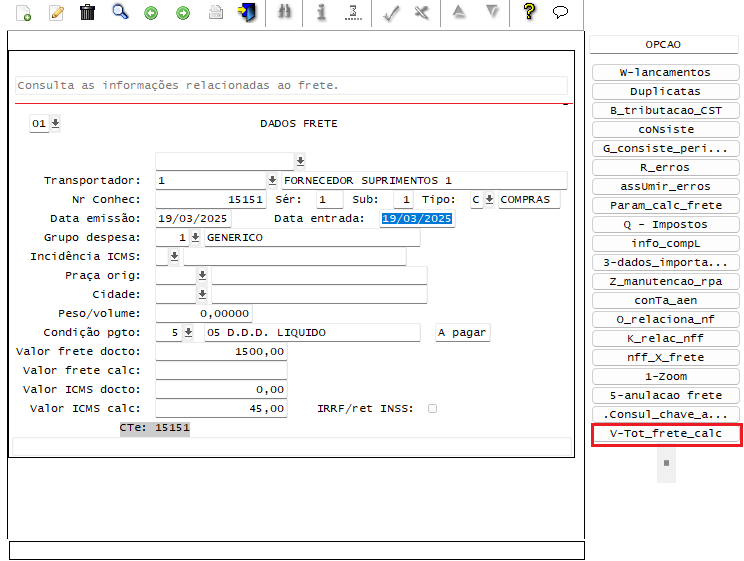The width and height of the screenshot is (744, 561).
Task: Click the Valor frete docto field
Action: click(221, 351)
